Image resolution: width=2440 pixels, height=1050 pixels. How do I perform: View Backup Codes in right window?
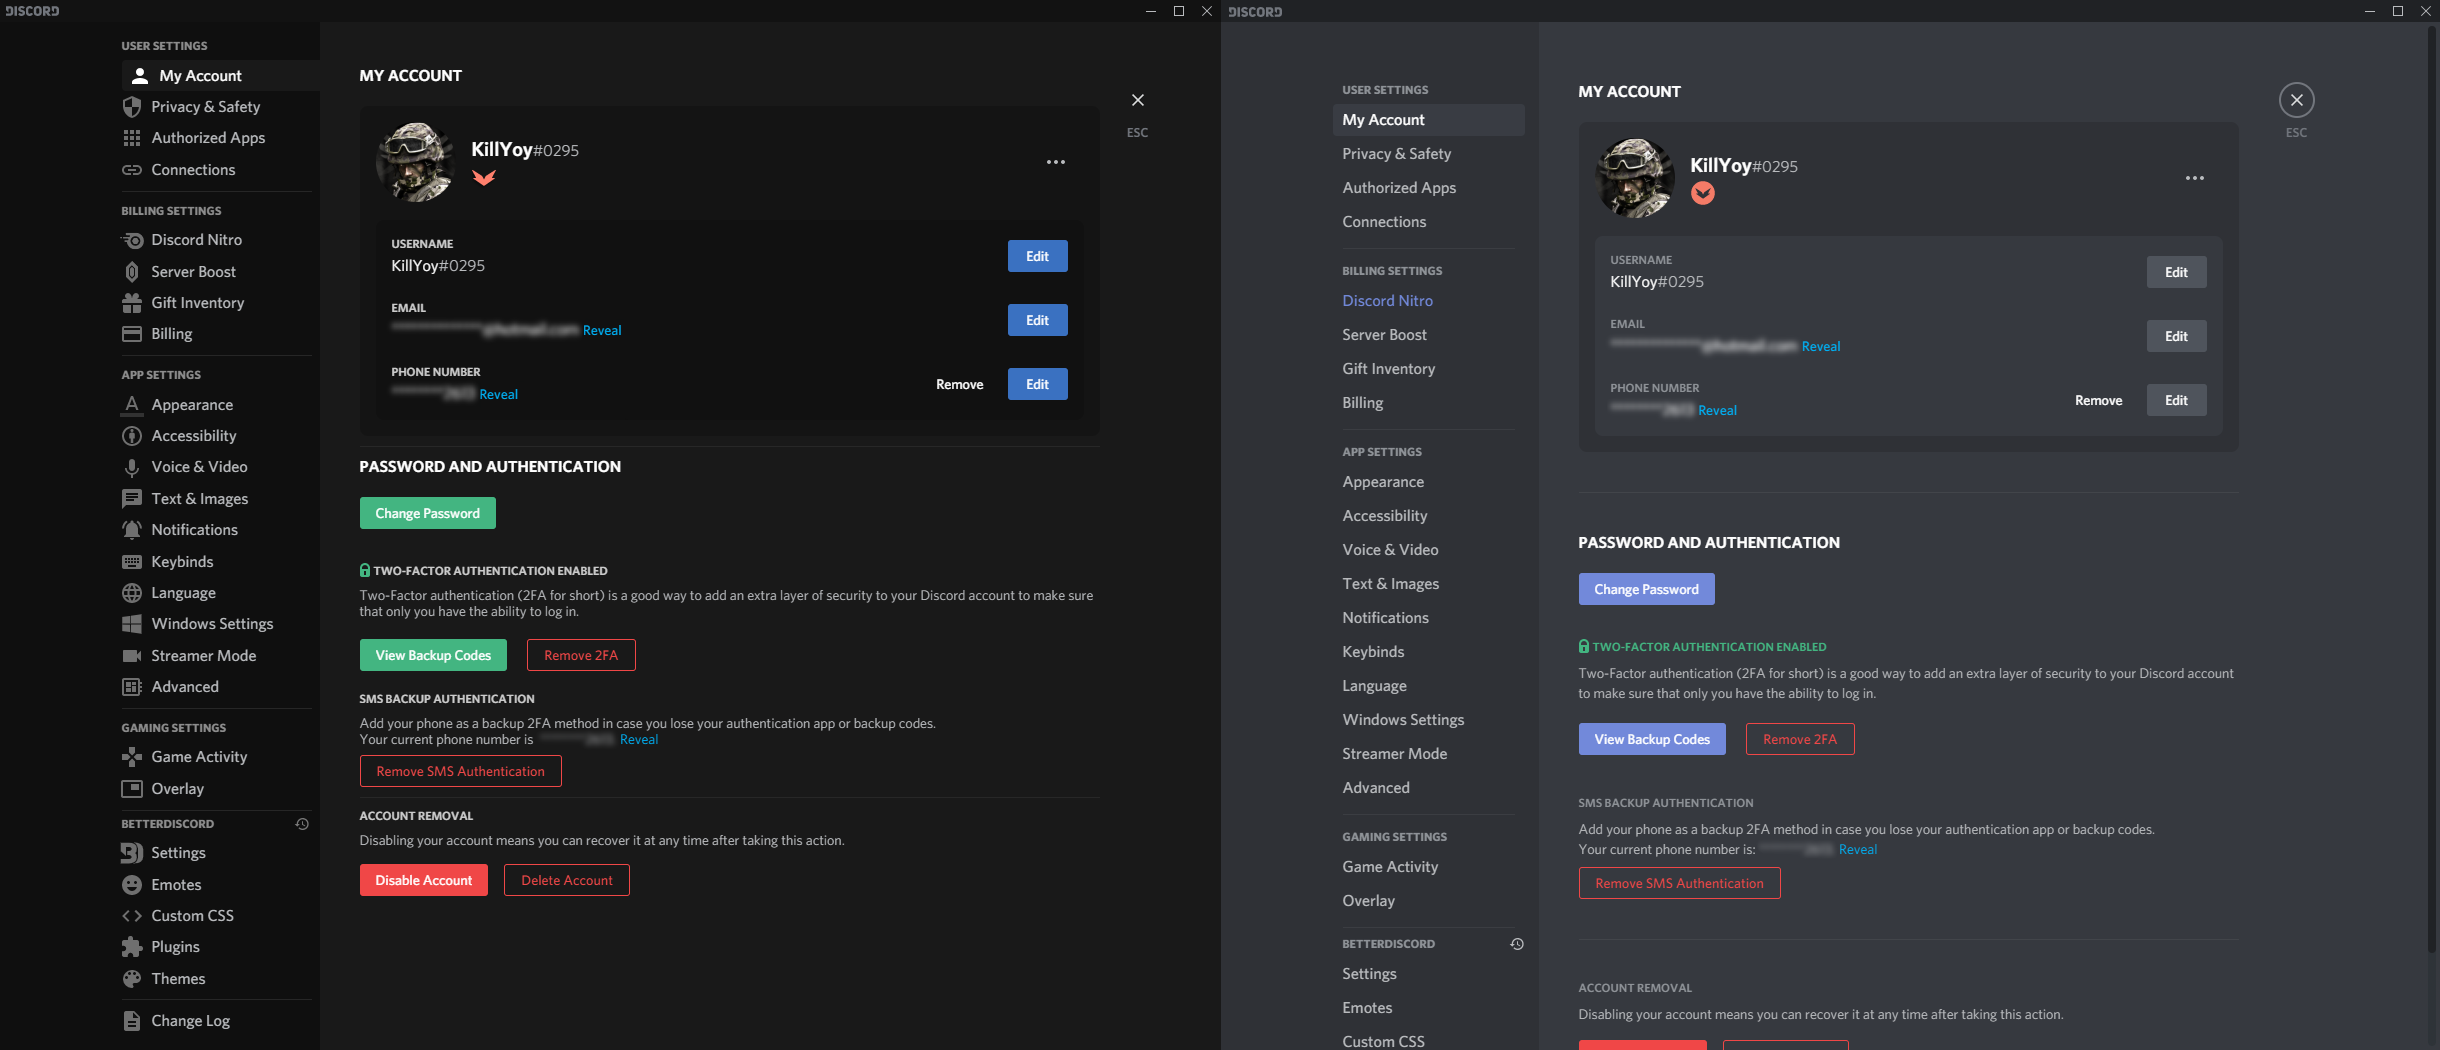1652,739
